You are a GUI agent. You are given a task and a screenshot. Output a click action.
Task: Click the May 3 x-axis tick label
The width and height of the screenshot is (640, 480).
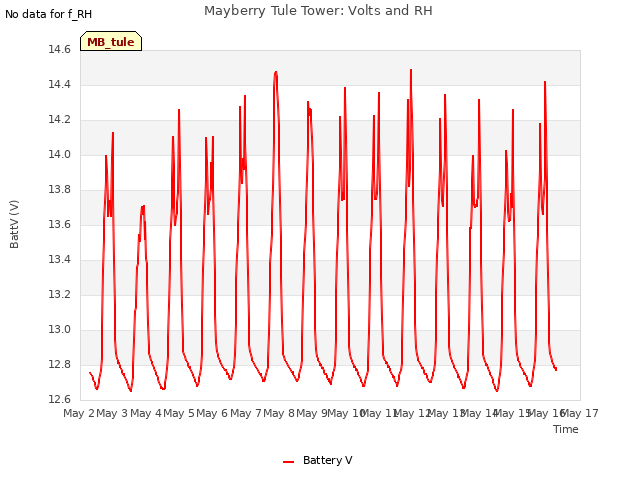coord(112,413)
